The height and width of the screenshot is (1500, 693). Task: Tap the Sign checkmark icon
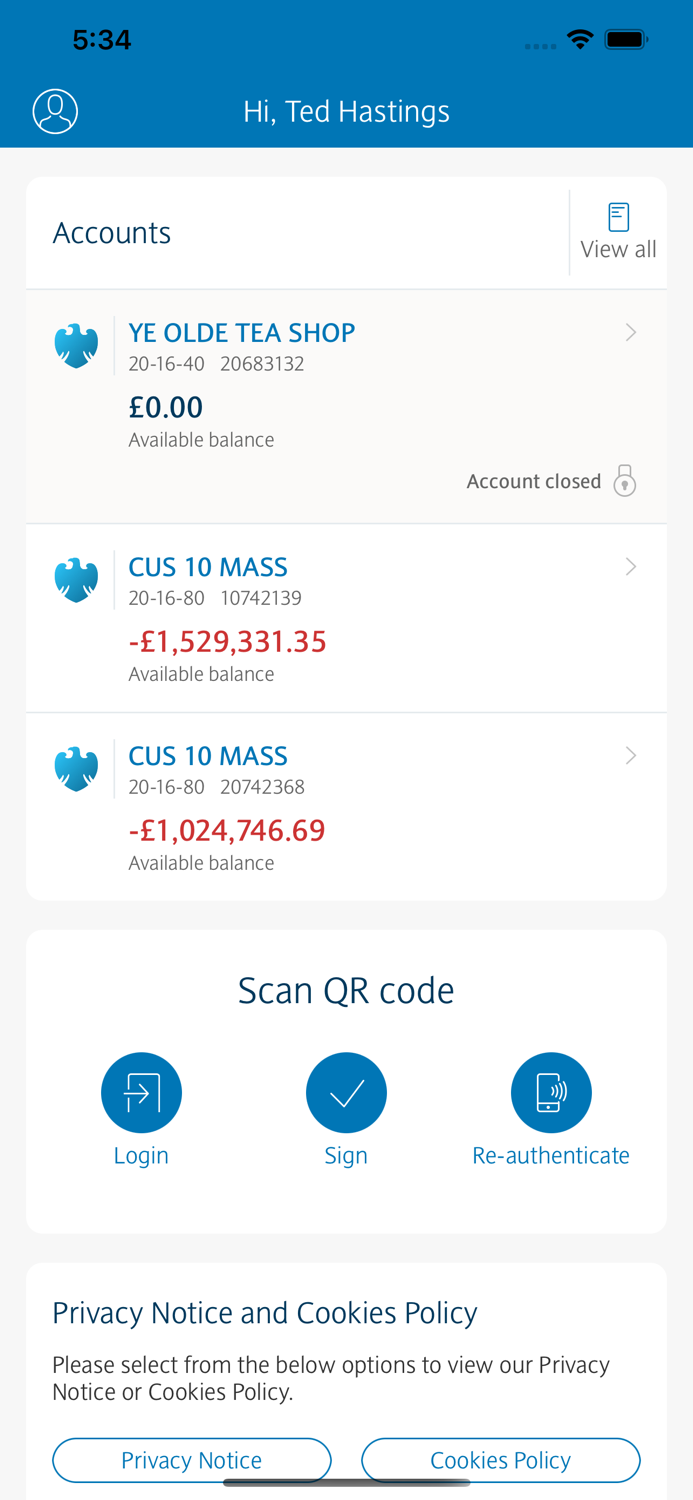coord(346,1092)
